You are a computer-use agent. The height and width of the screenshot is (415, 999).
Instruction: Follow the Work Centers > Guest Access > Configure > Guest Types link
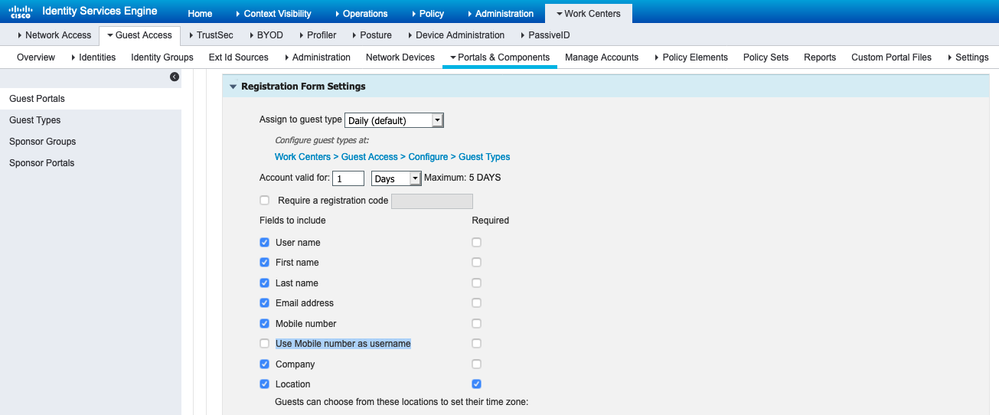[392, 156]
